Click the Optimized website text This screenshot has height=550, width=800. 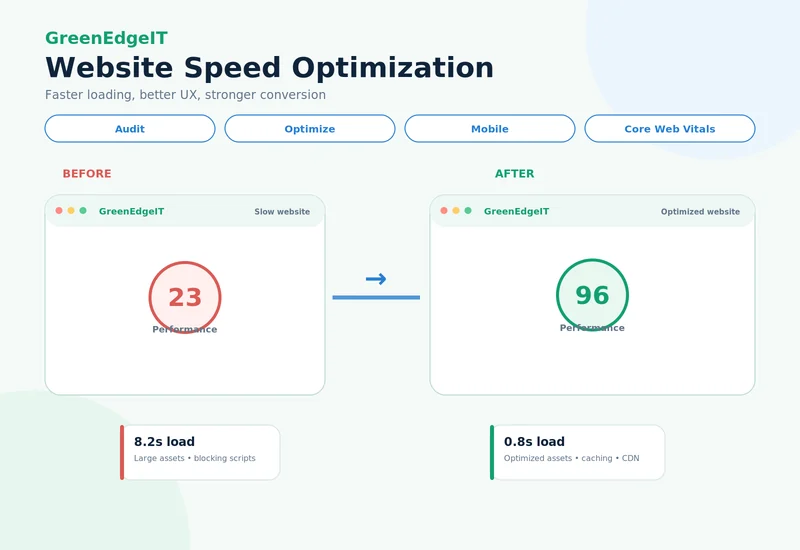(700, 211)
